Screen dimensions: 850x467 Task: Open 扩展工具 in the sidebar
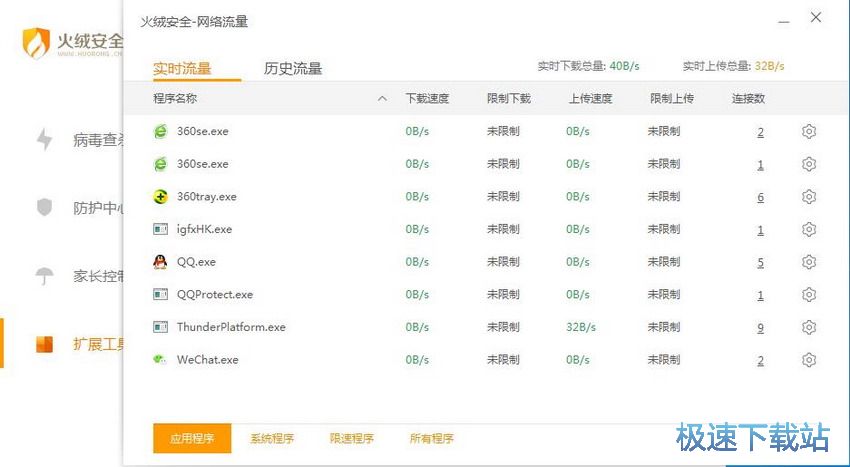point(99,344)
